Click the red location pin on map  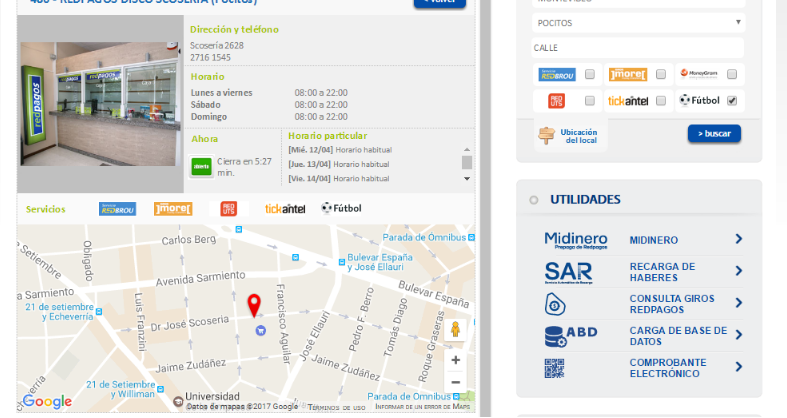(x=254, y=306)
